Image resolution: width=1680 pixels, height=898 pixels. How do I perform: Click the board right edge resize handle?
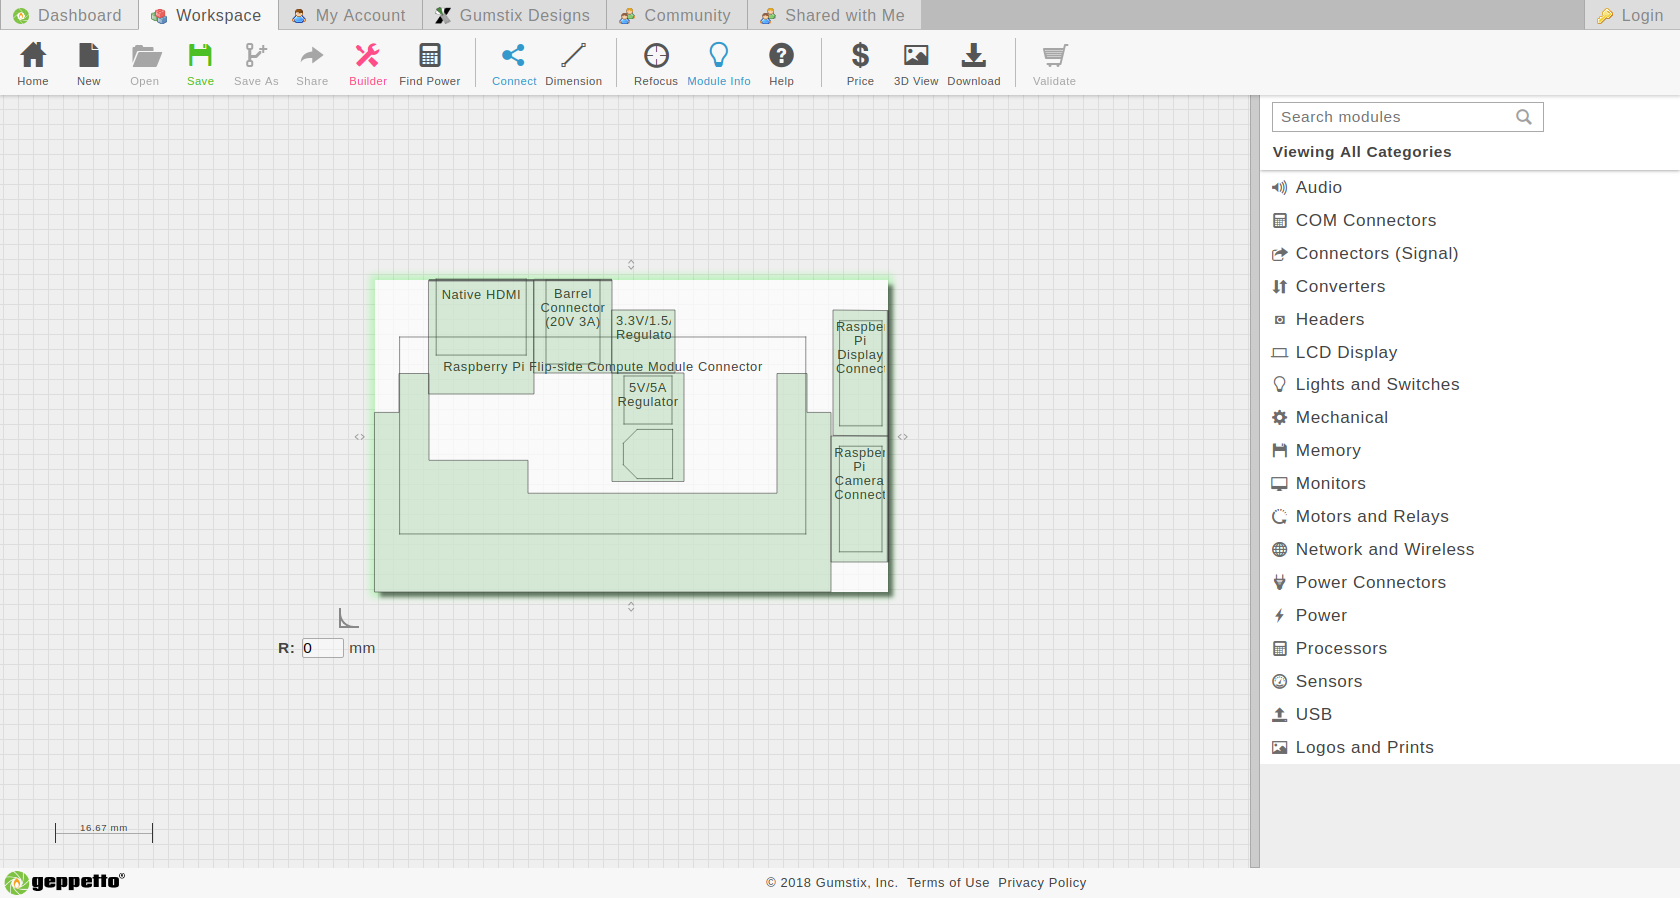[x=903, y=437]
